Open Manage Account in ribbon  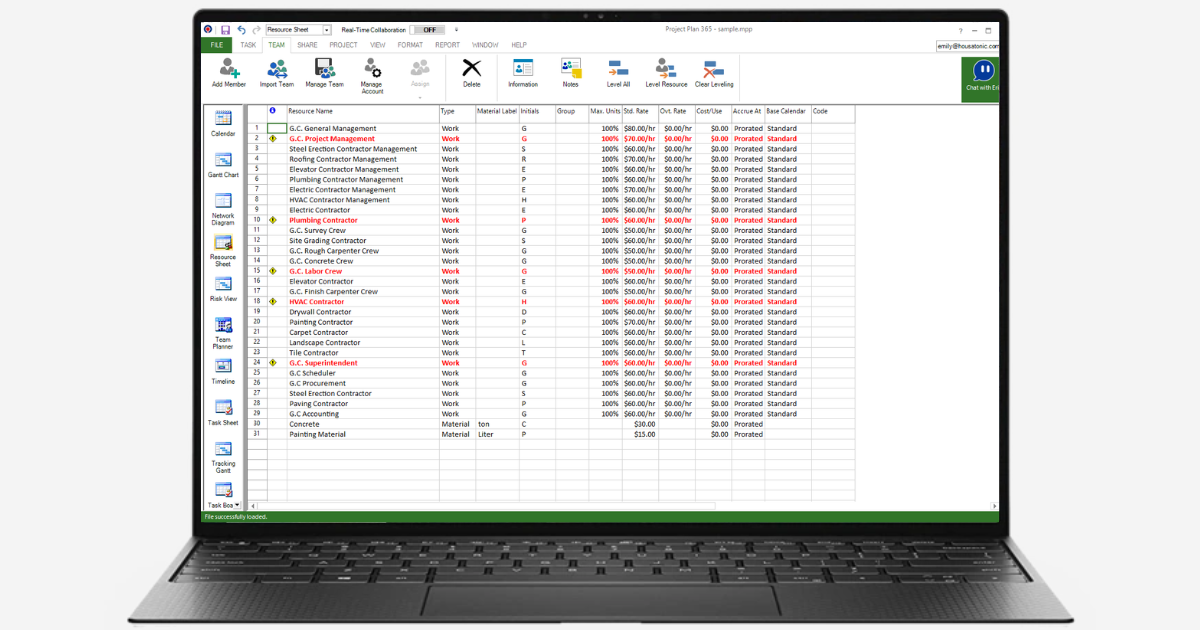[372, 68]
